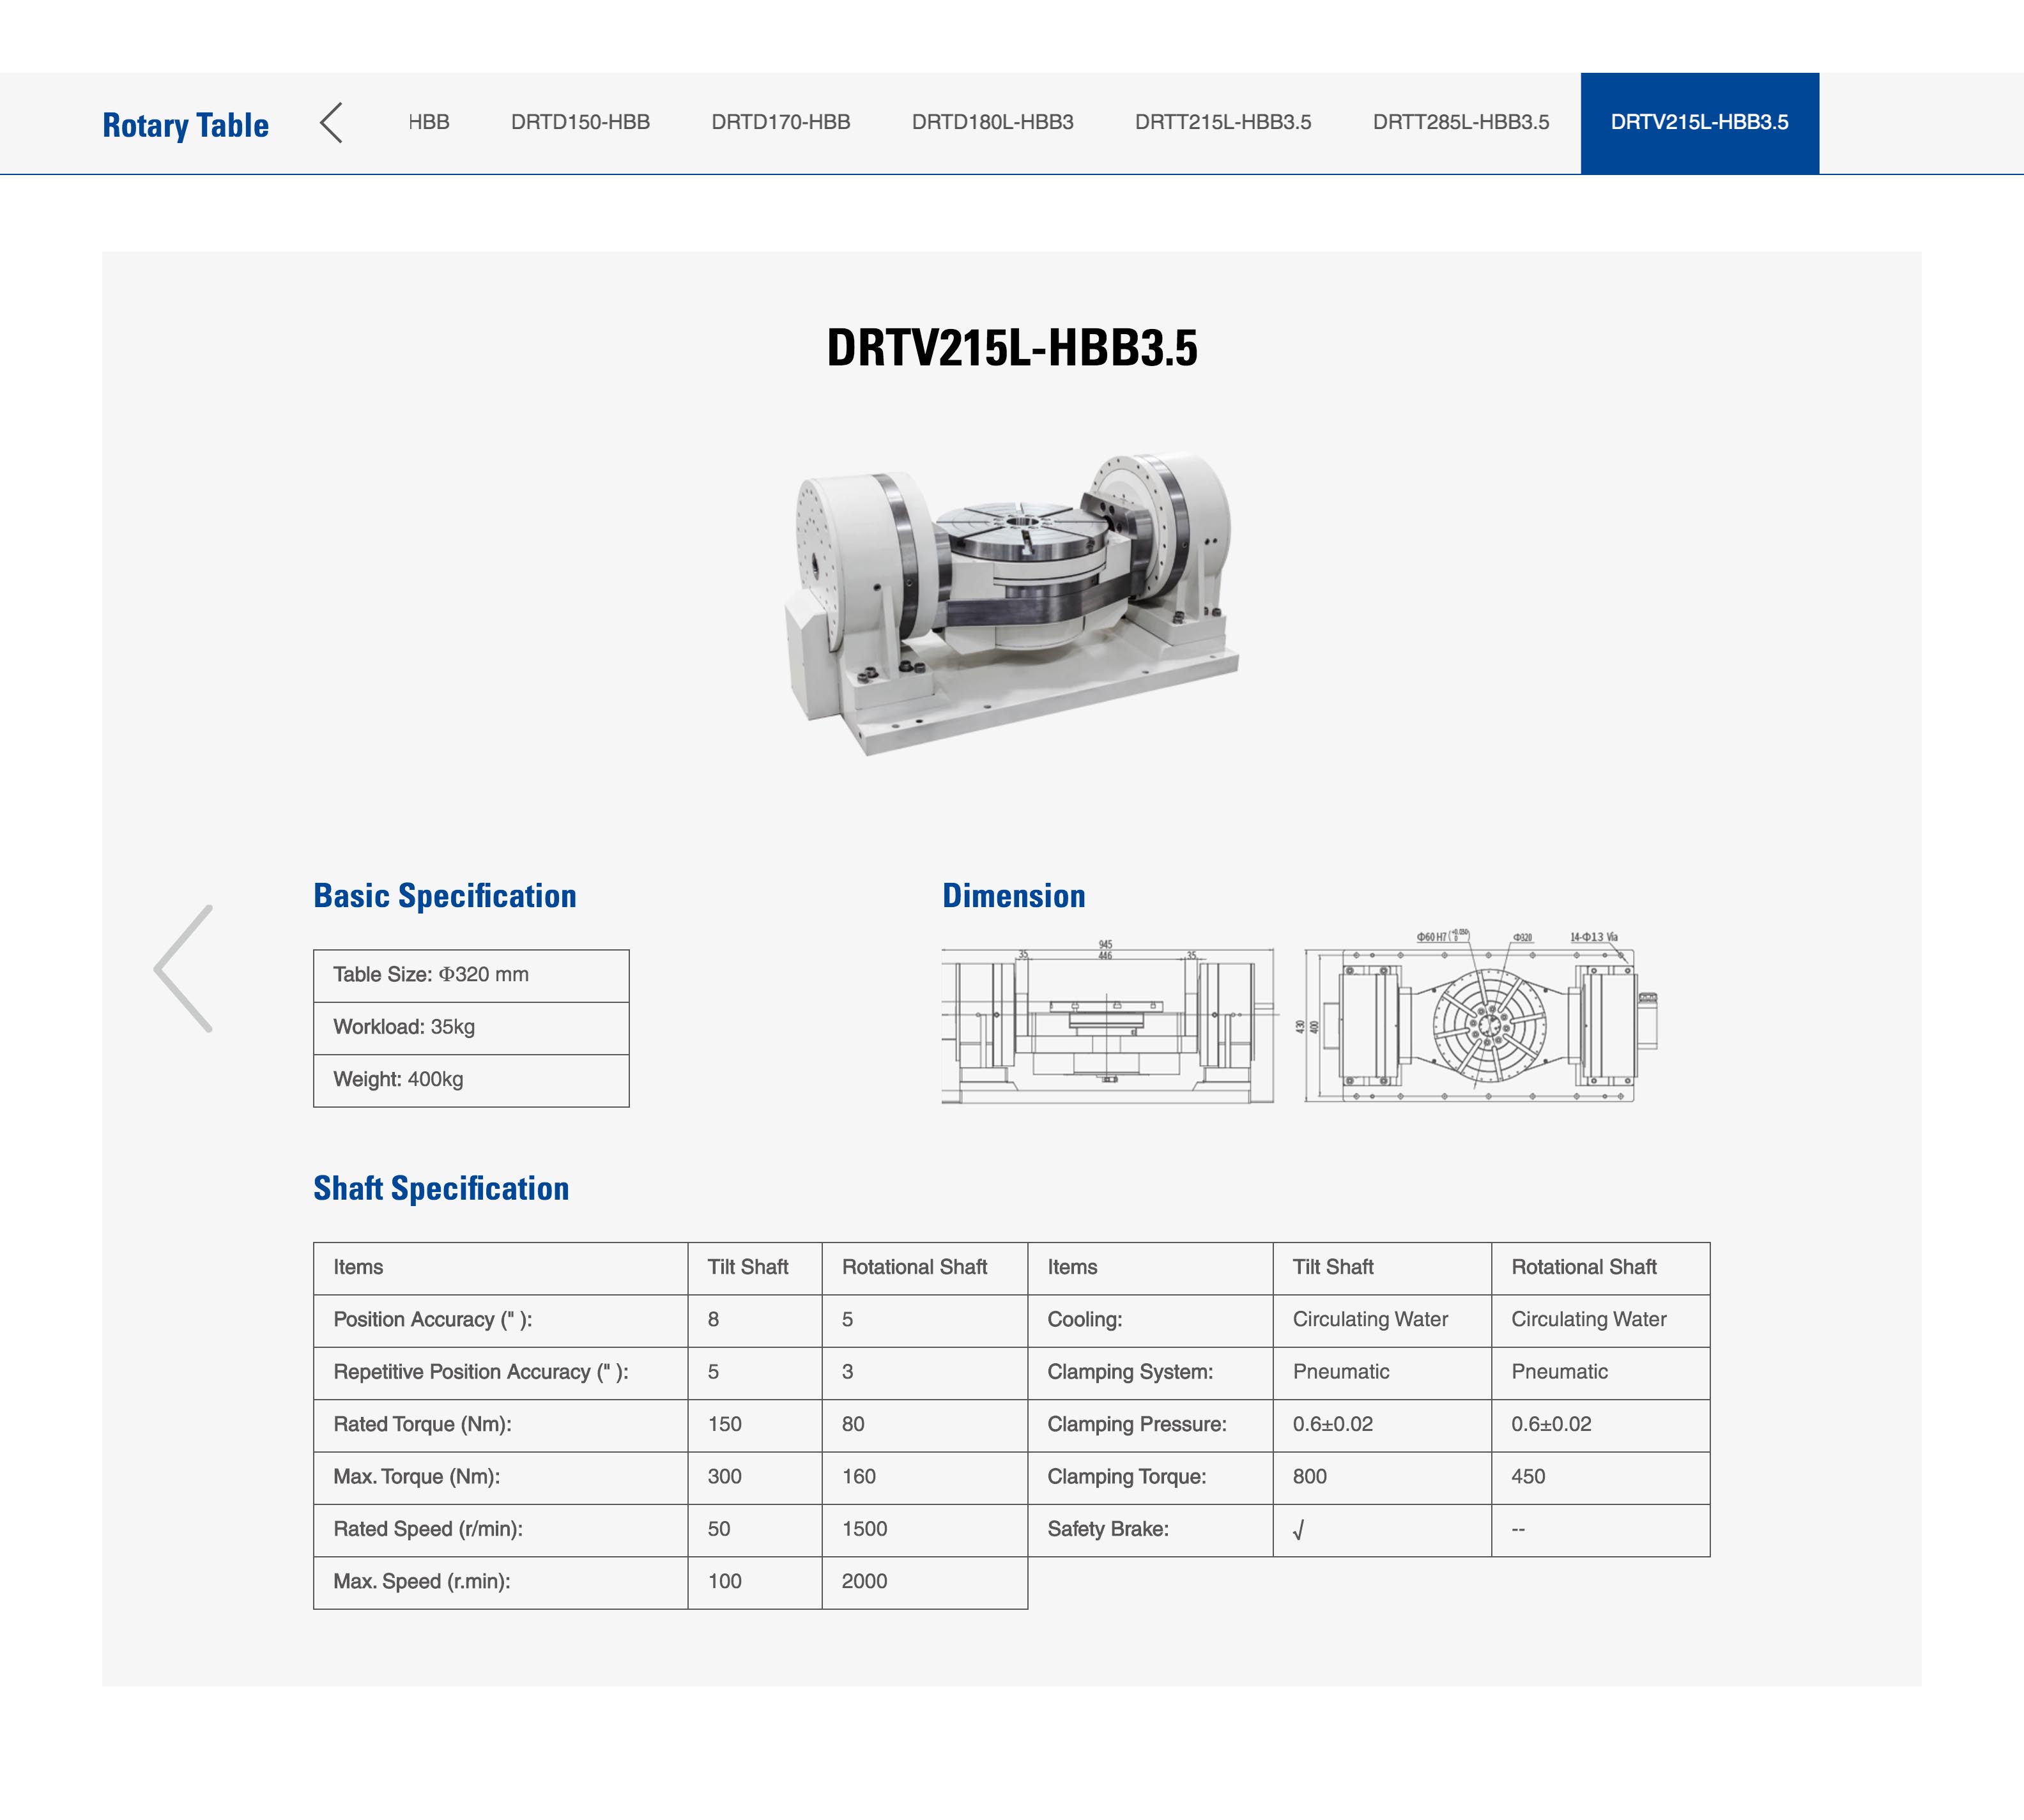
Task: Click the Workload 35kg row
Action: 471,1027
